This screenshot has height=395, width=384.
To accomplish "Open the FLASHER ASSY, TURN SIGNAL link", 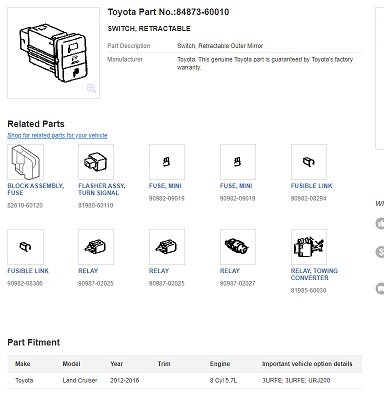I will [101, 189].
